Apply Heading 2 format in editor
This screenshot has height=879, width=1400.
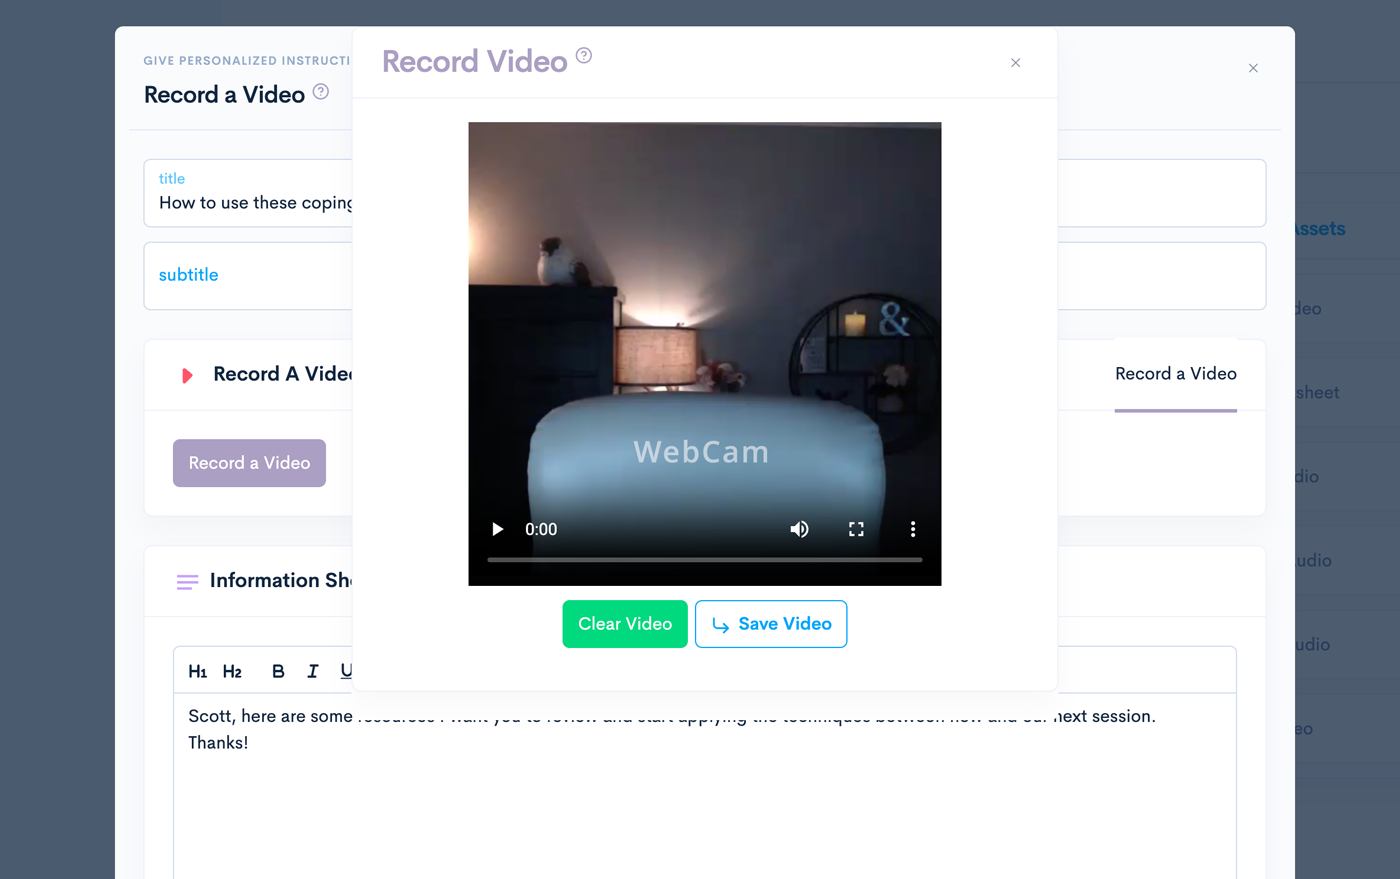coord(232,672)
